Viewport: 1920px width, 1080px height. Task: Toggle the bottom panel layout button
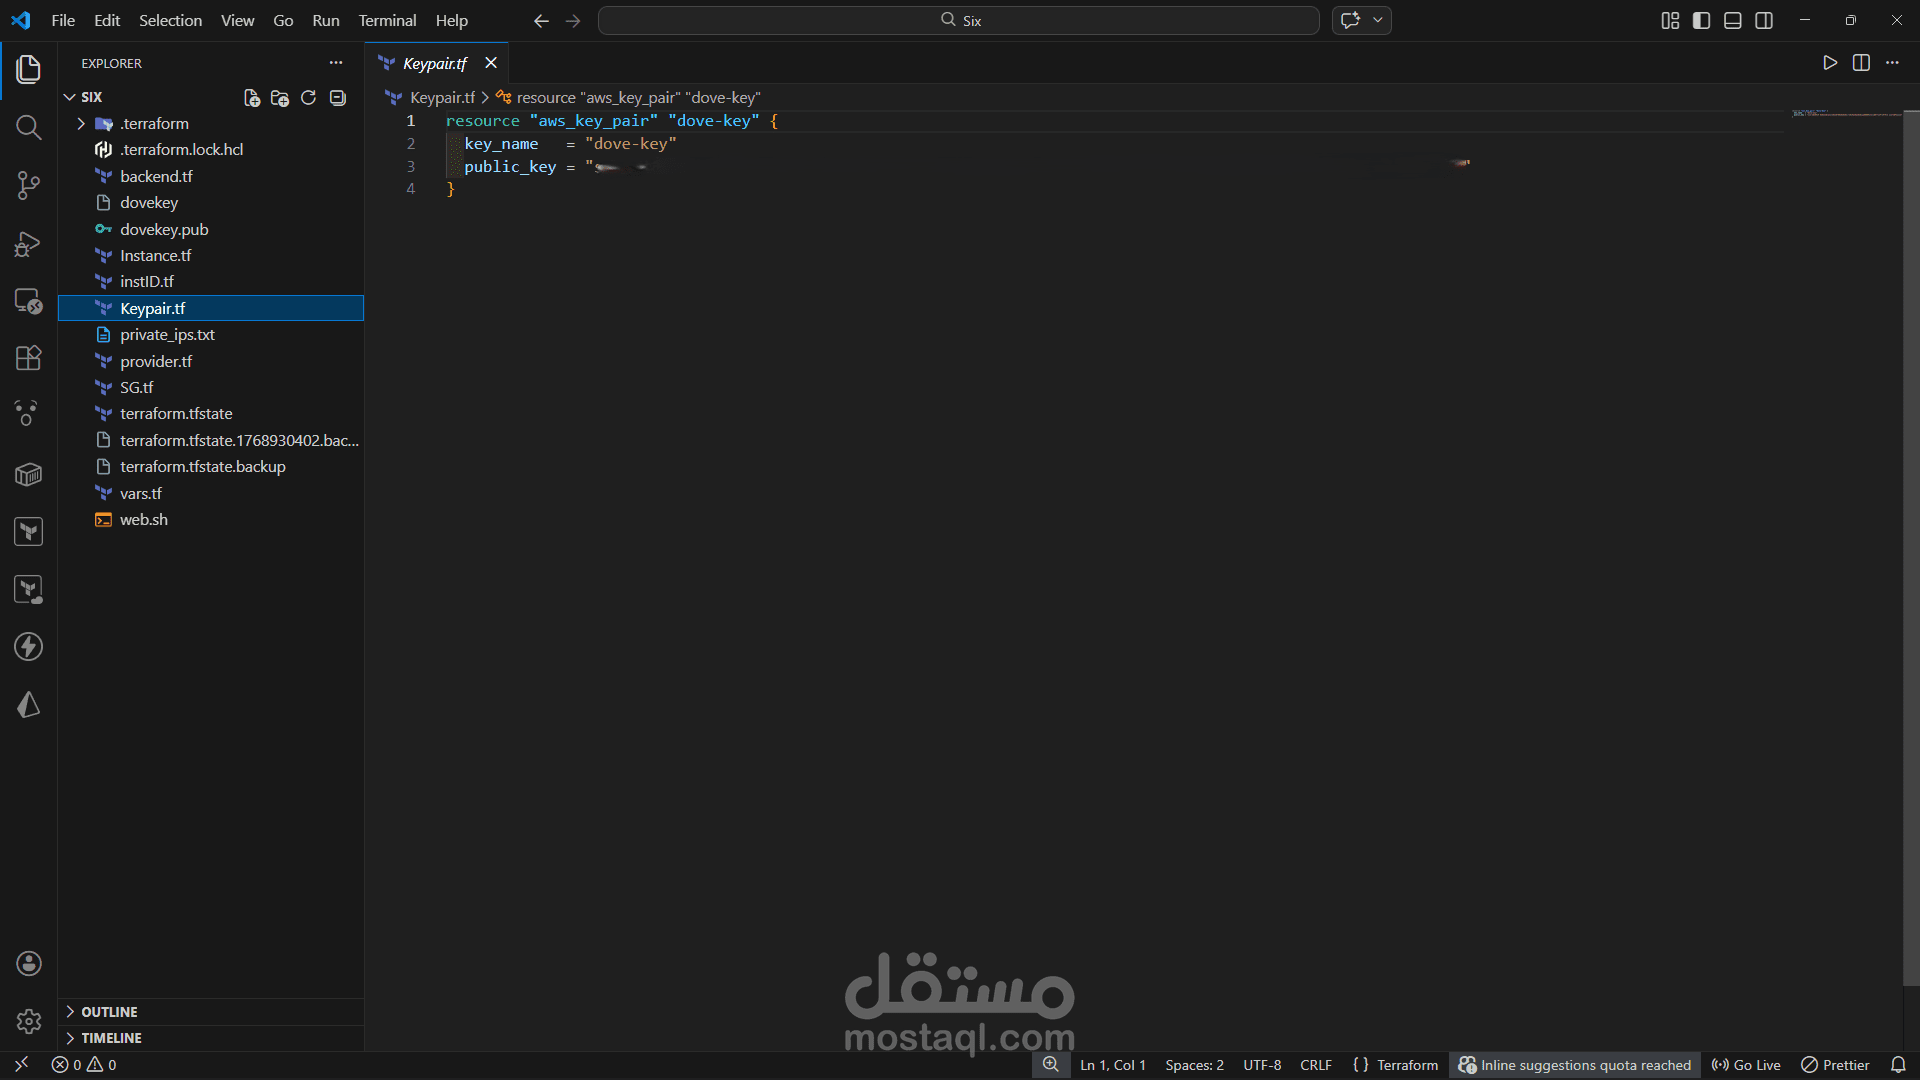tap(1733, 20)
